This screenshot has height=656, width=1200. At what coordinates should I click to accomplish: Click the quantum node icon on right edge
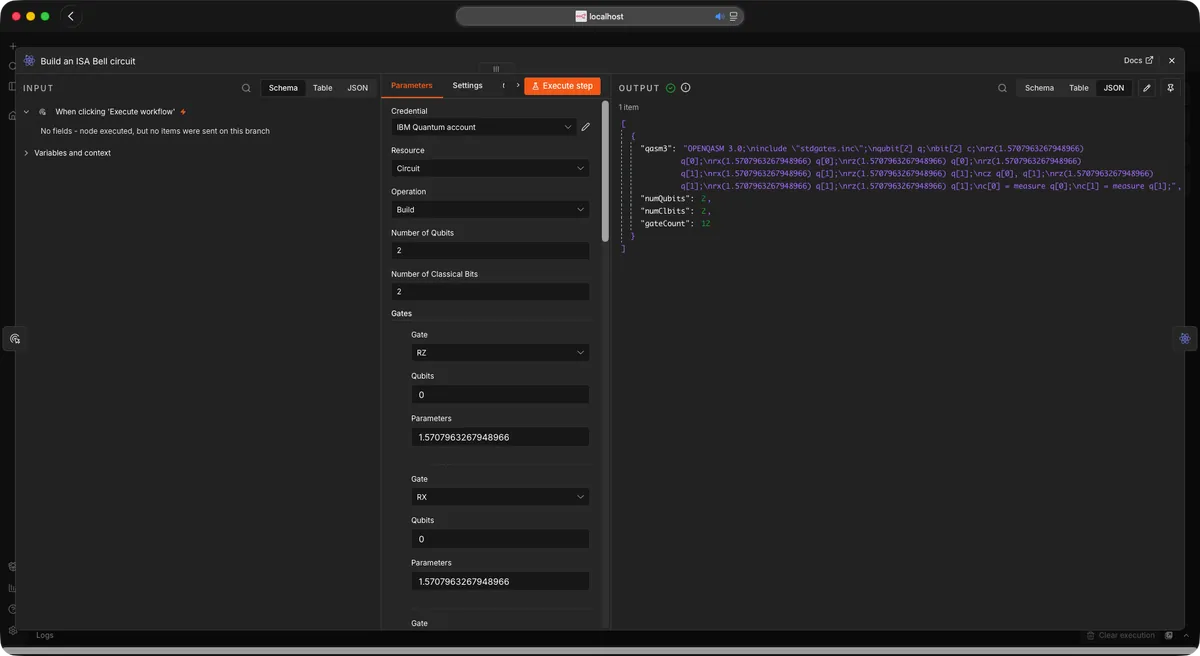(x=1185, y=338)
